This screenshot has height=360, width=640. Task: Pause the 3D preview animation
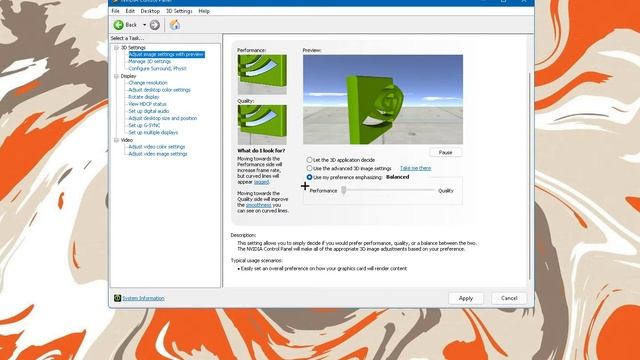click(445, 152)
